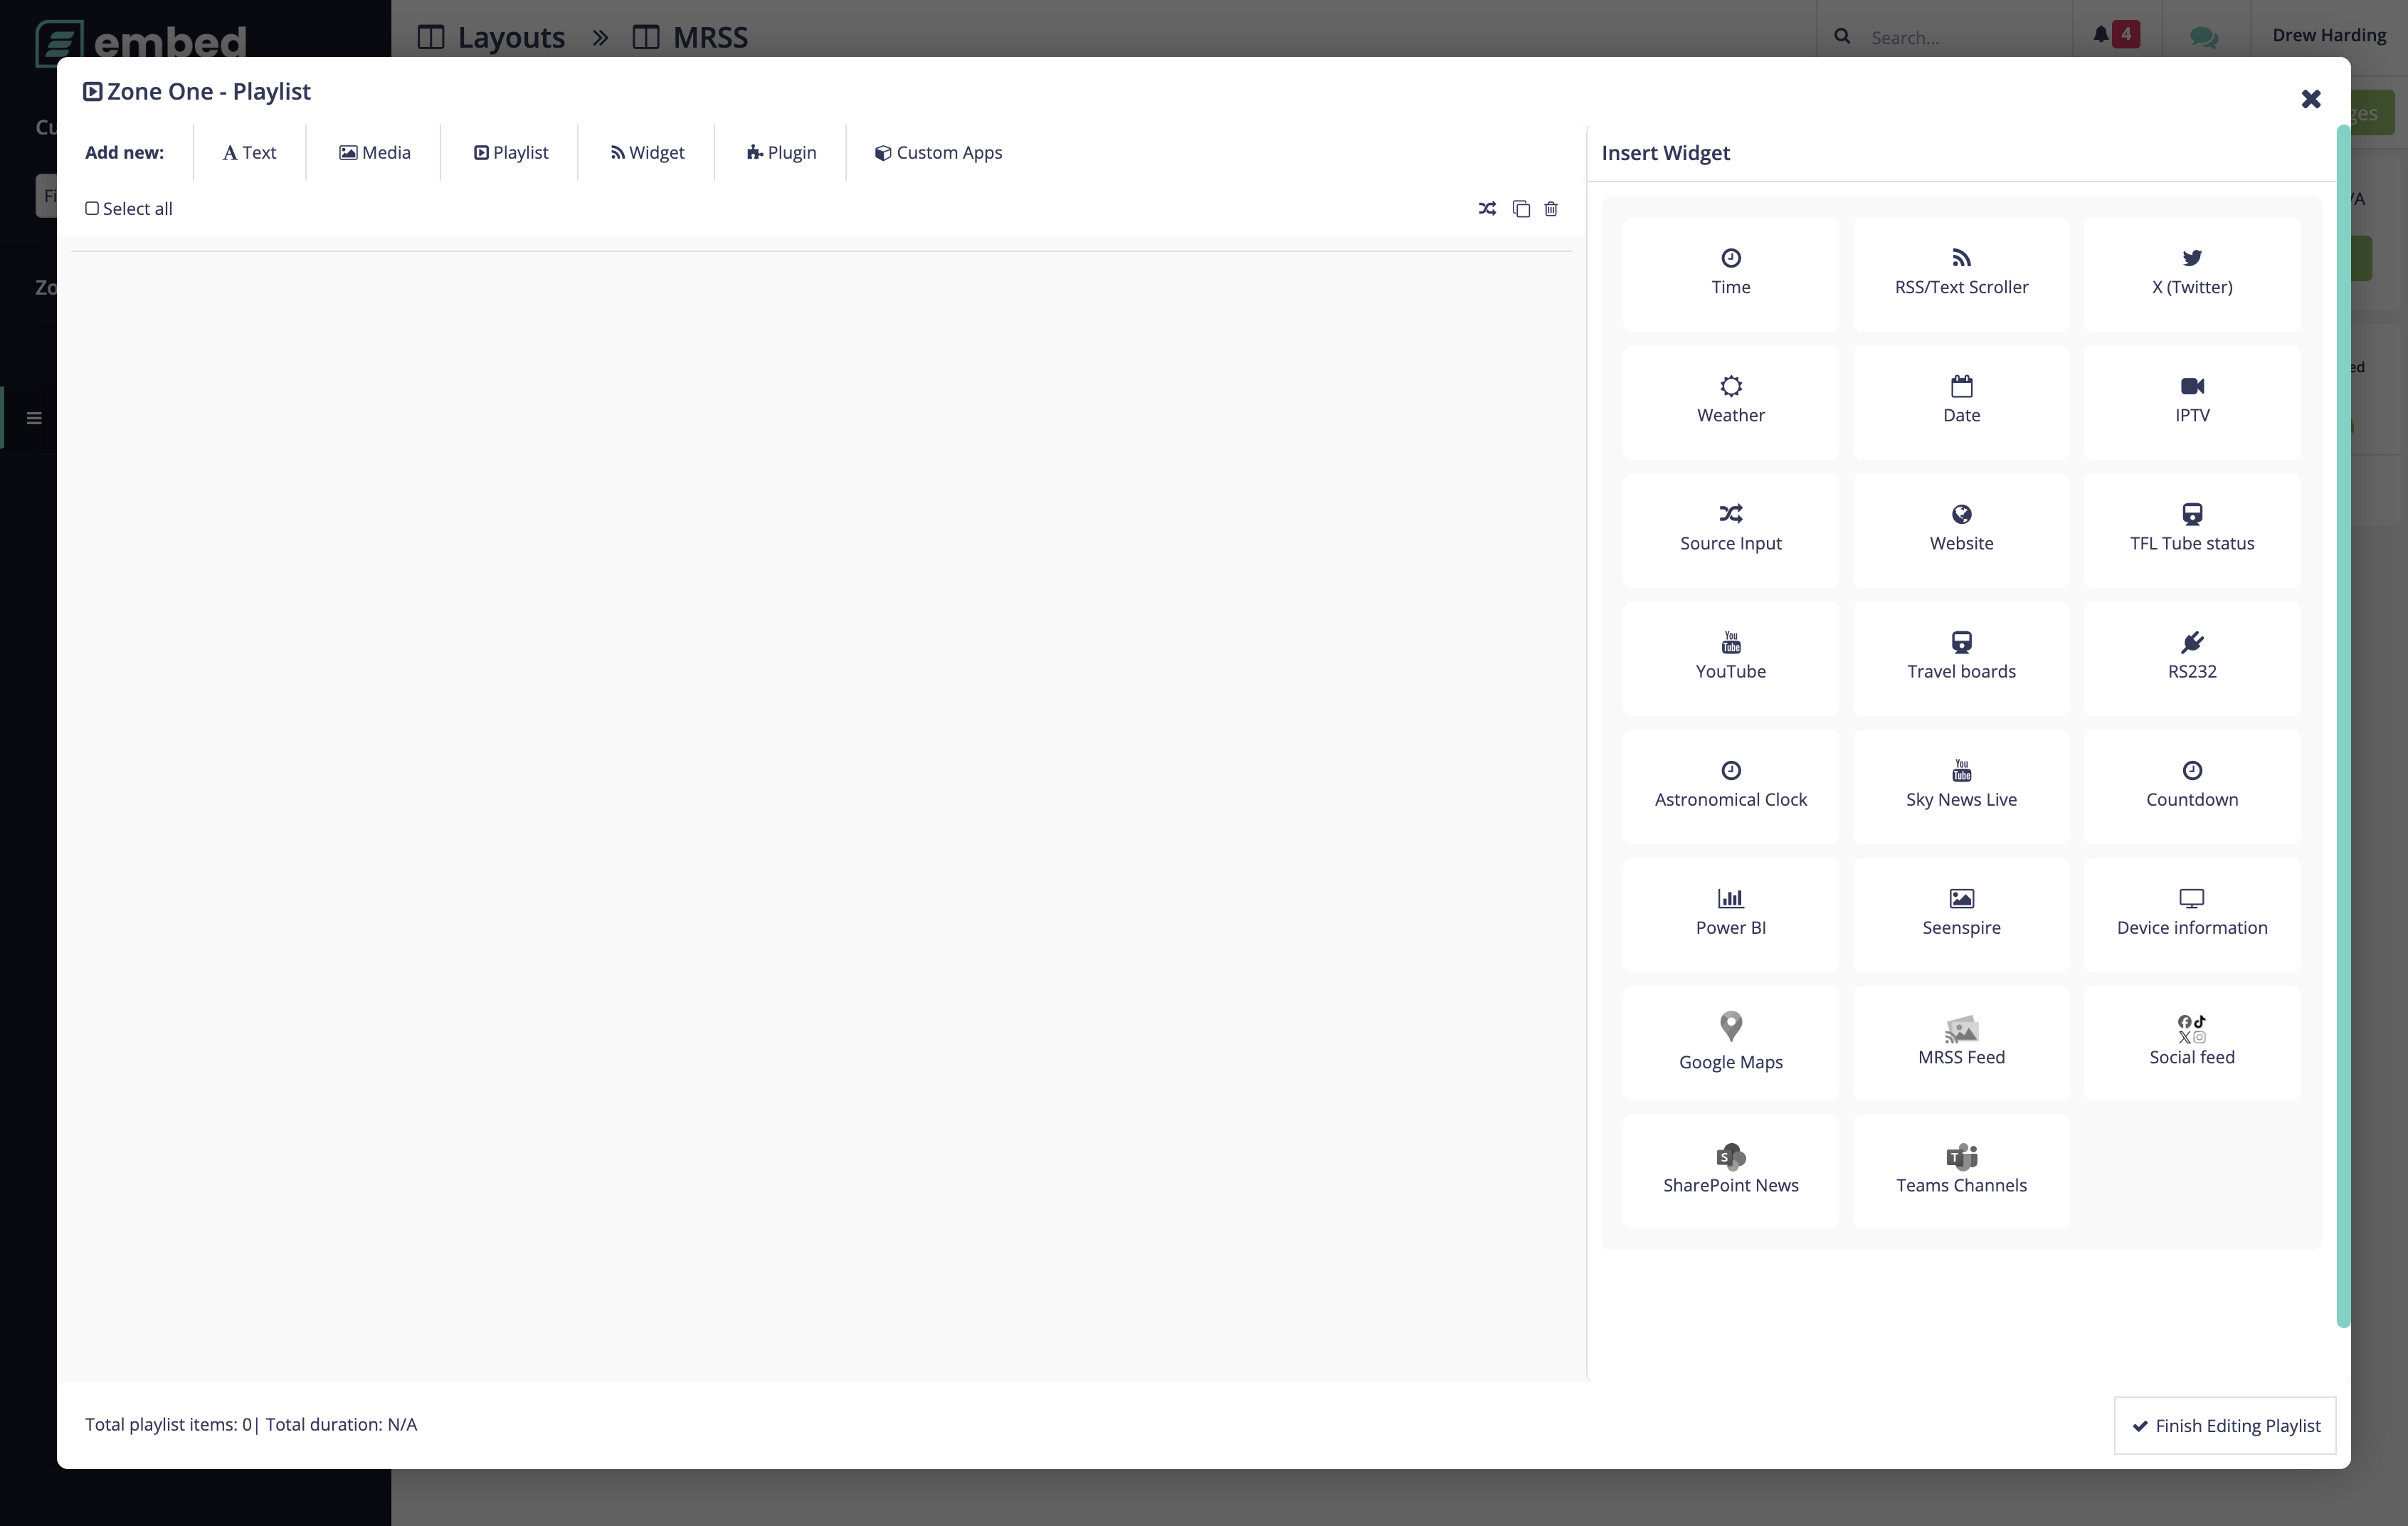This screenshot has height=1526, width=2408.
Task: Open the Widget add-new tab
Action: (647, 153)
